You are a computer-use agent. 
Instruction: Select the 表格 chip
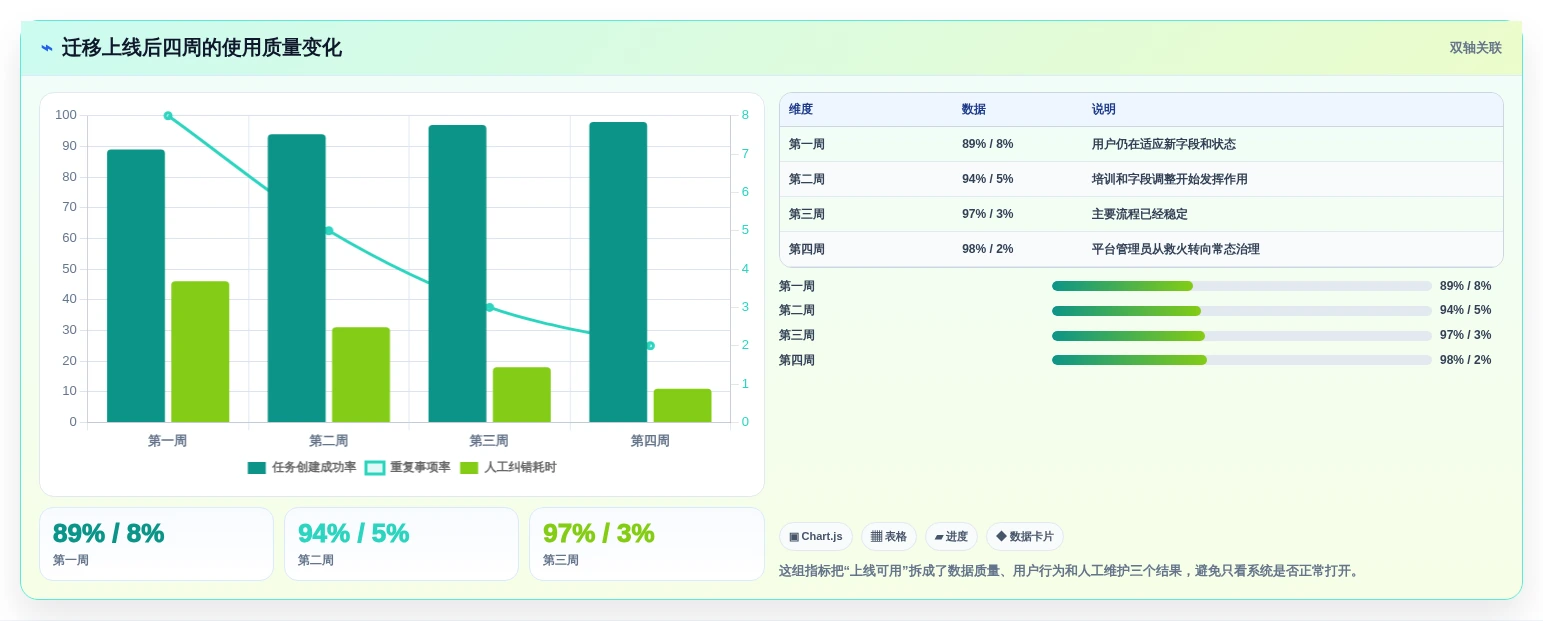(889, 537)
